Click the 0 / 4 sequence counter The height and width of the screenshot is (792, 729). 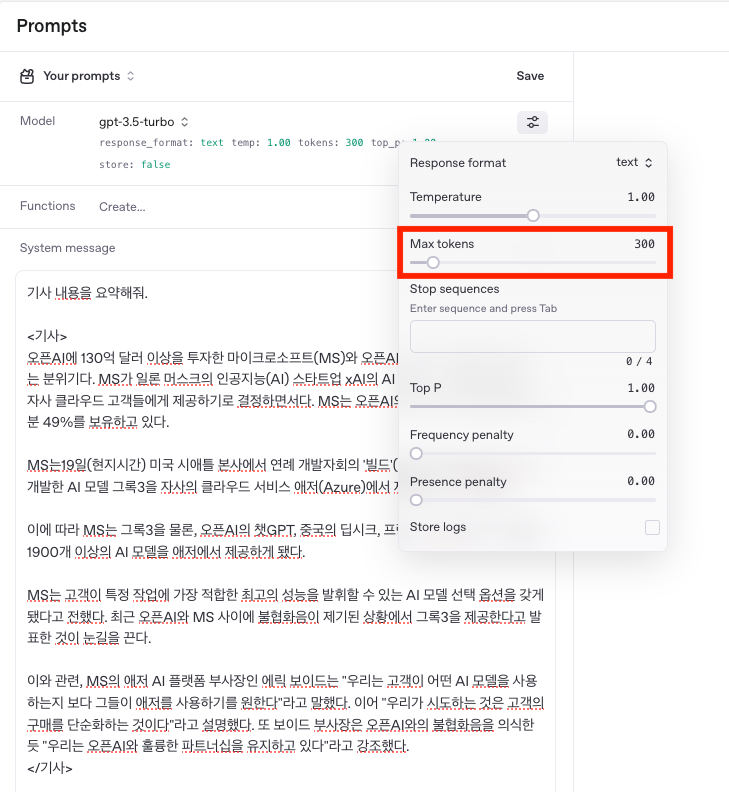[x=639, y=361]
